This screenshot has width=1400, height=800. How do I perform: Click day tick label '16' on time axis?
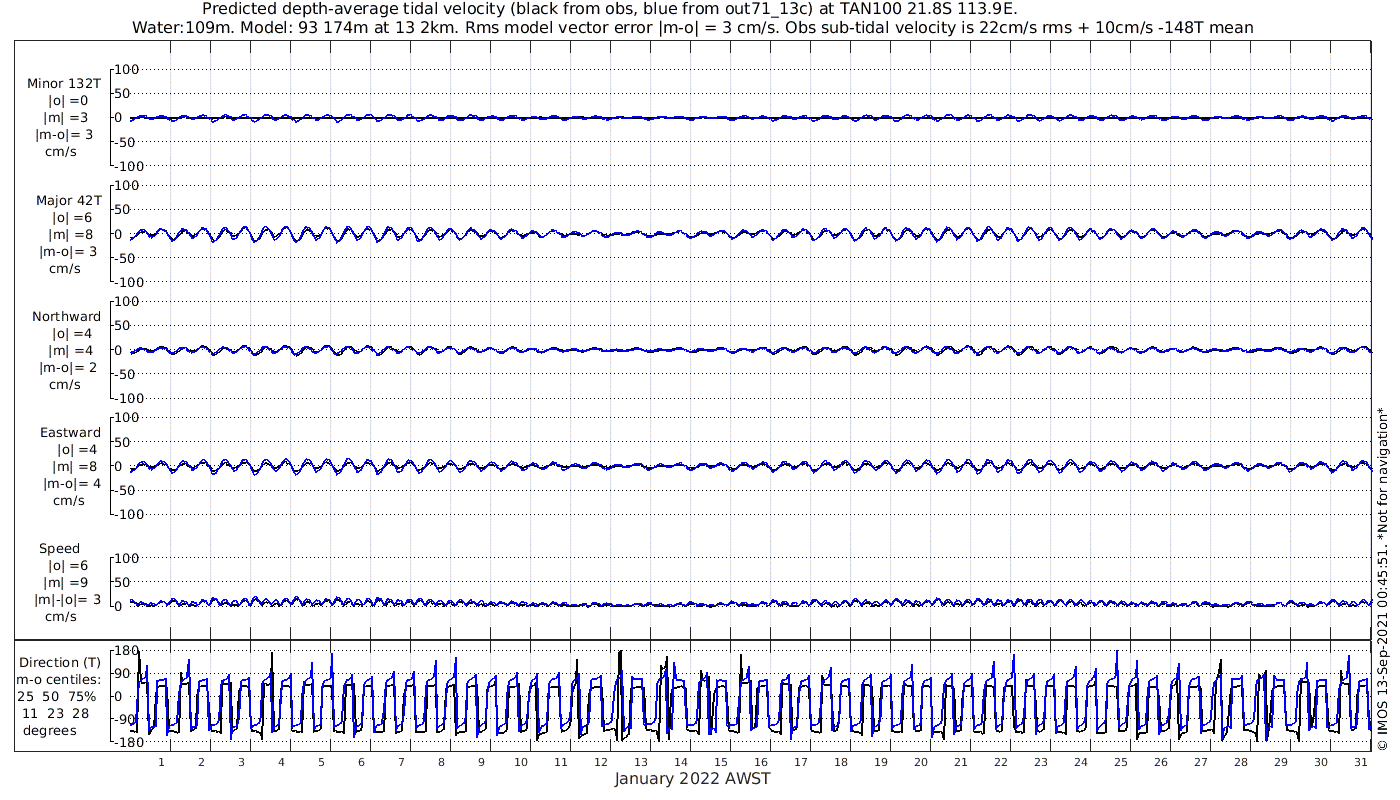click(761, 761)
